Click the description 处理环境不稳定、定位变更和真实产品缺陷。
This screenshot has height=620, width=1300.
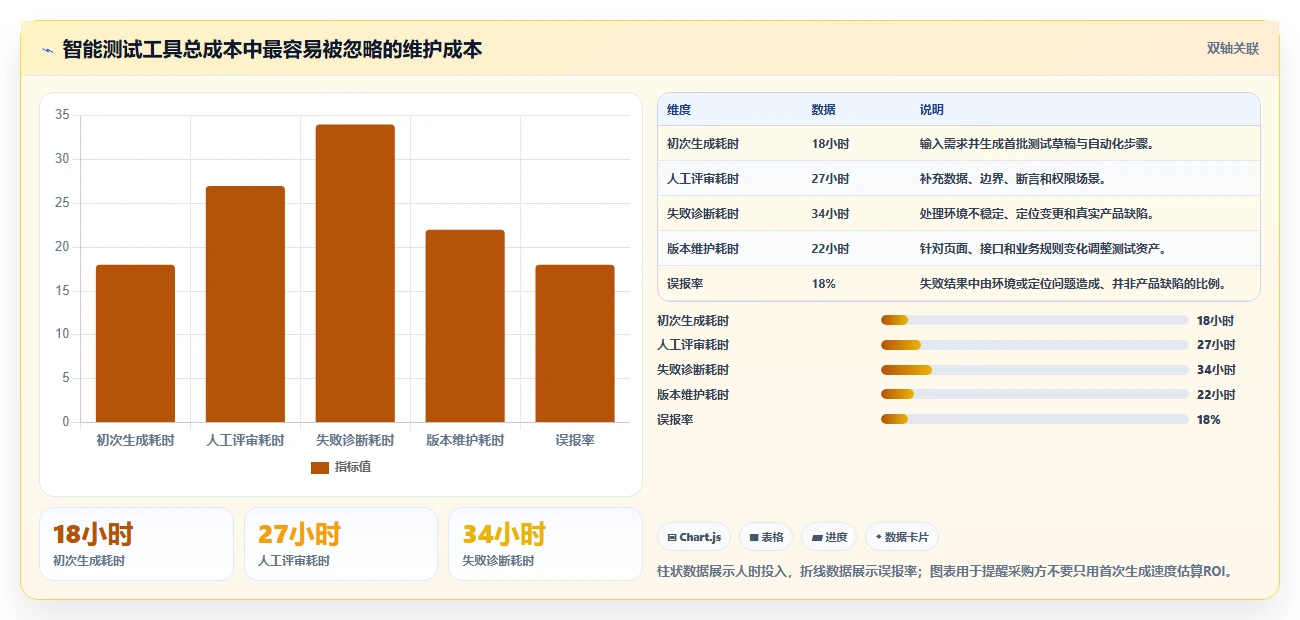point(1037,214)
